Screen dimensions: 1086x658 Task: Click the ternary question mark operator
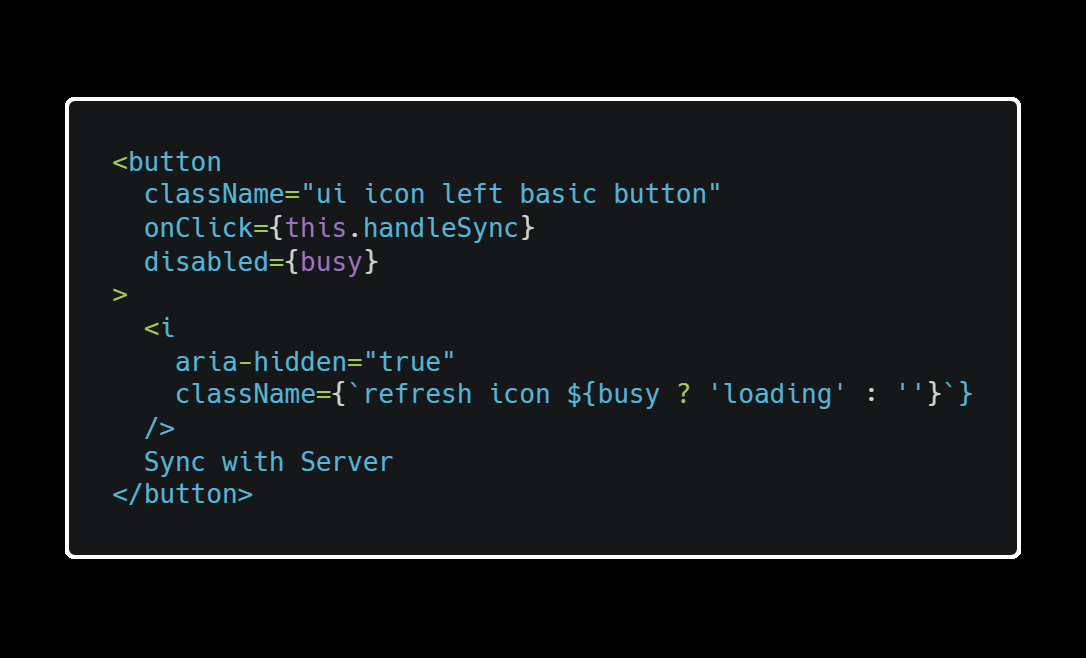684,394
